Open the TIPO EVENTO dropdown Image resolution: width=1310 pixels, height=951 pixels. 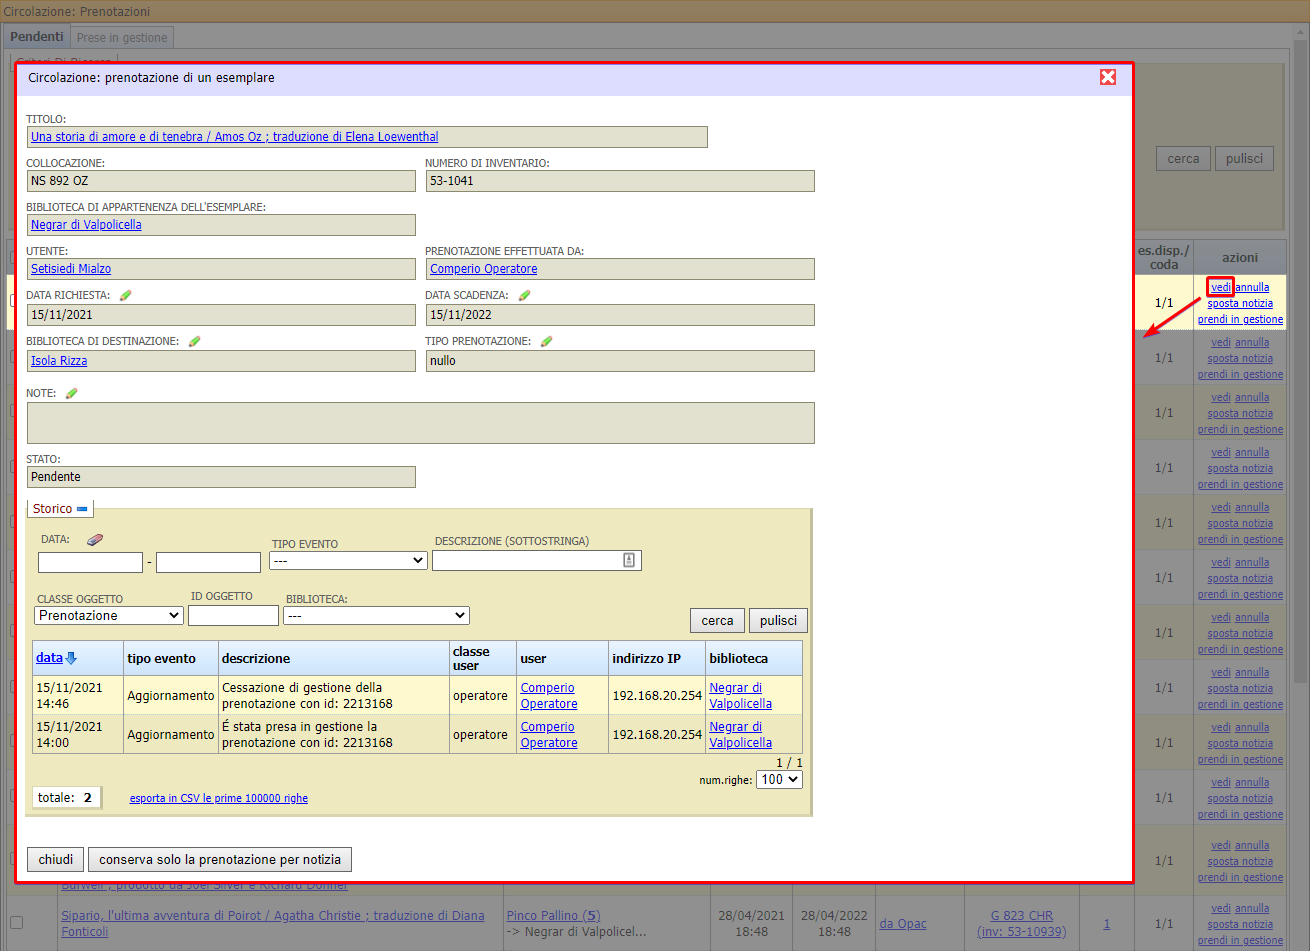coord(348,561)
